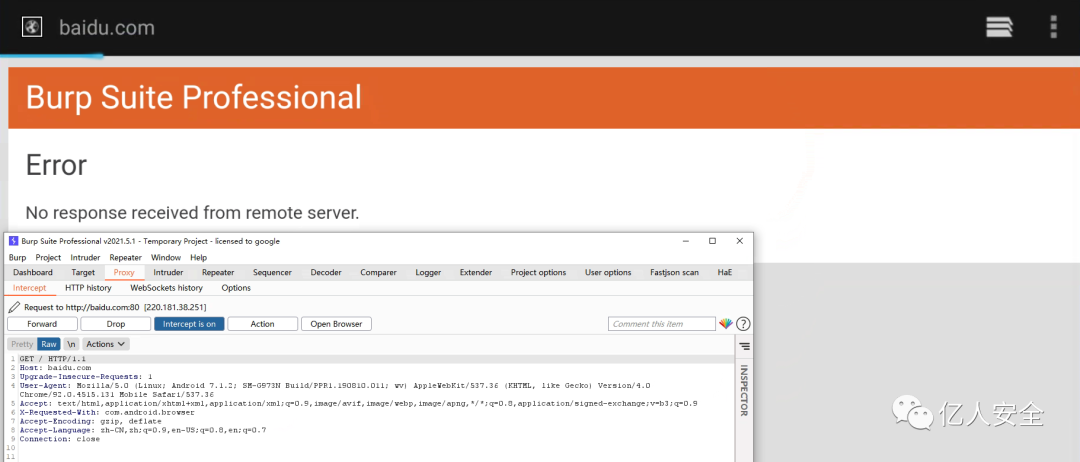
Task: Click the Forward button
Action: [x=42, y=324]
